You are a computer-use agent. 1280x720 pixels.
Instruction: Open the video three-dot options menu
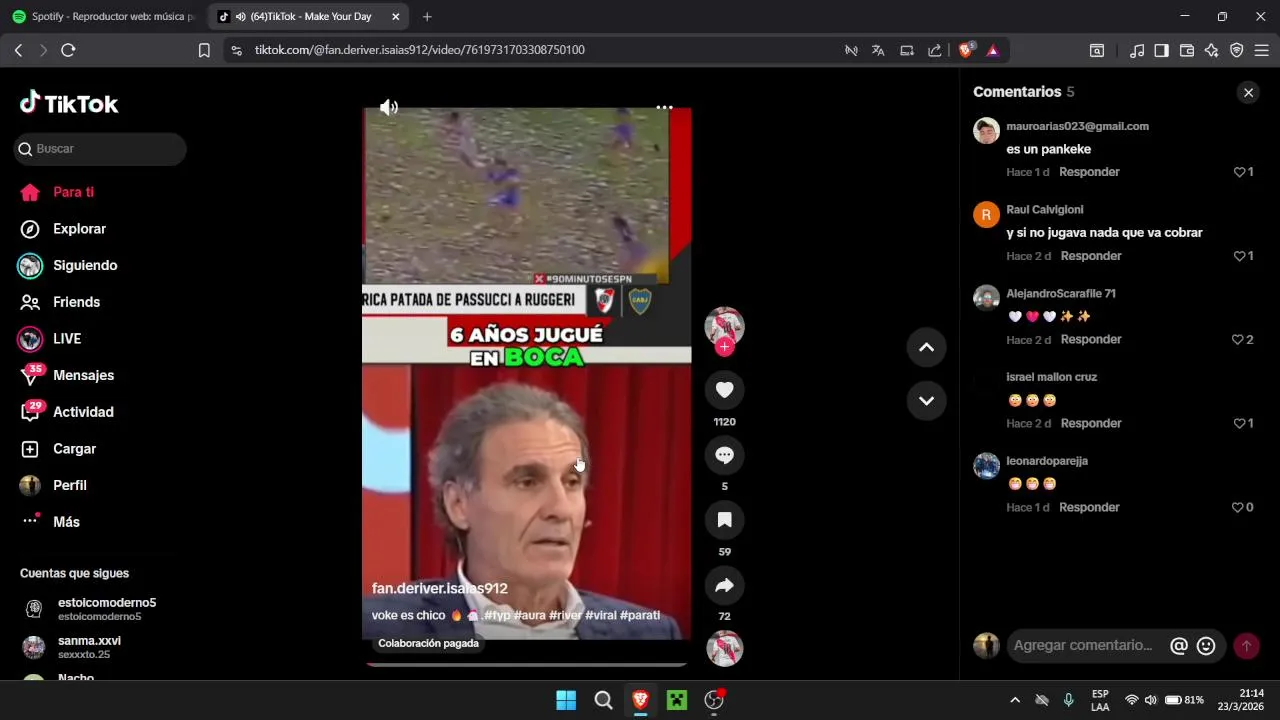(x=664, y=107)
